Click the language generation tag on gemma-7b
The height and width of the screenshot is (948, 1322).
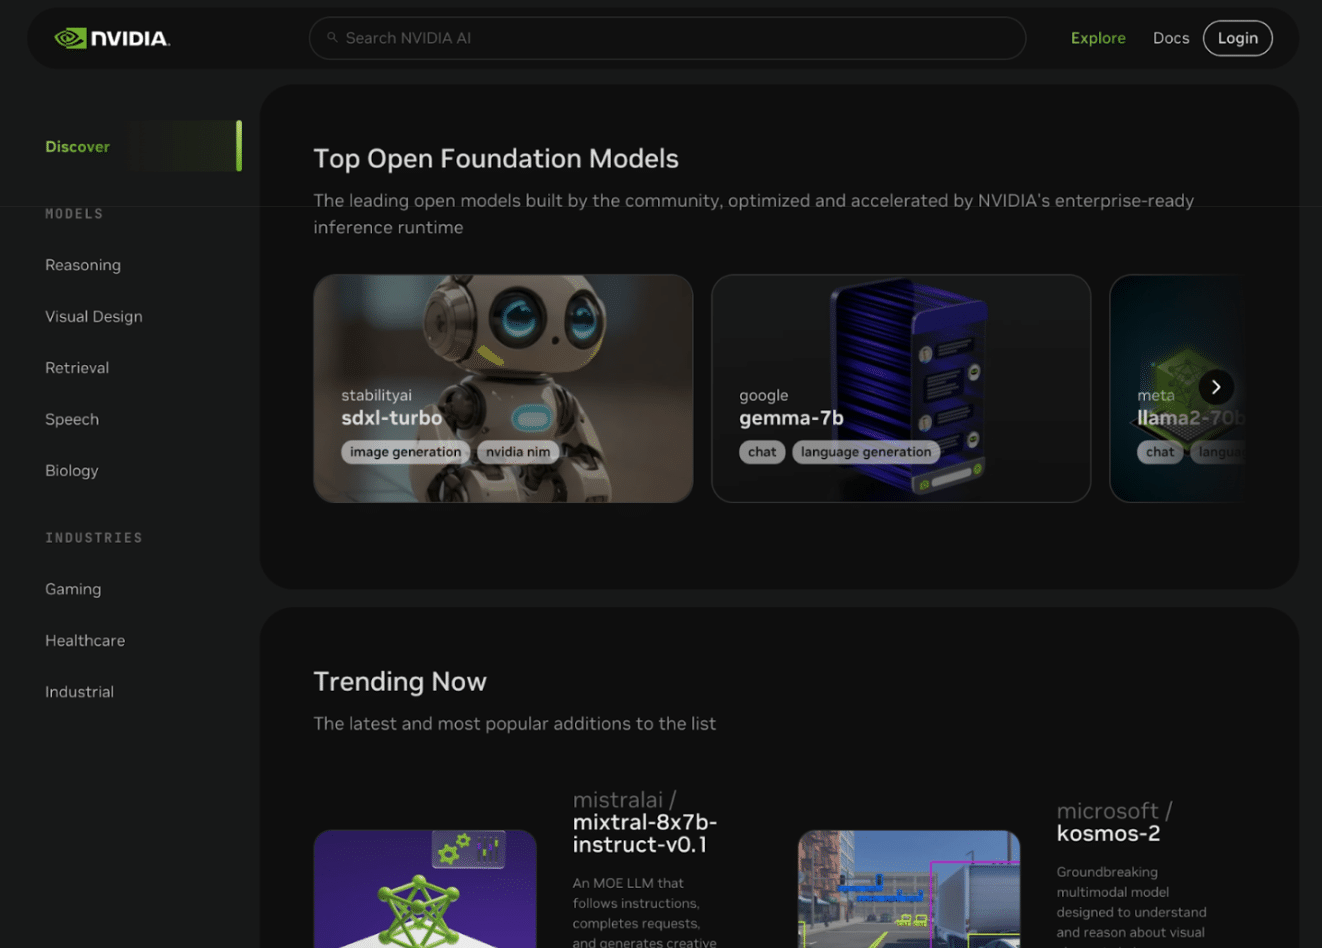click(x=866, y=452)
